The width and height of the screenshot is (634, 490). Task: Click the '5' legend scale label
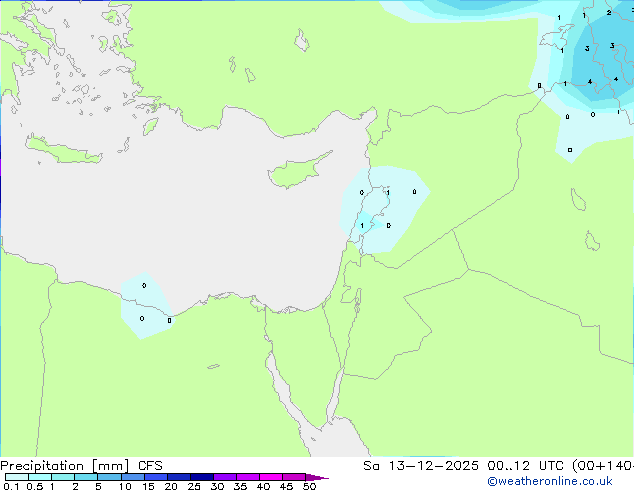pyautogui.click(x=98, y=486)
